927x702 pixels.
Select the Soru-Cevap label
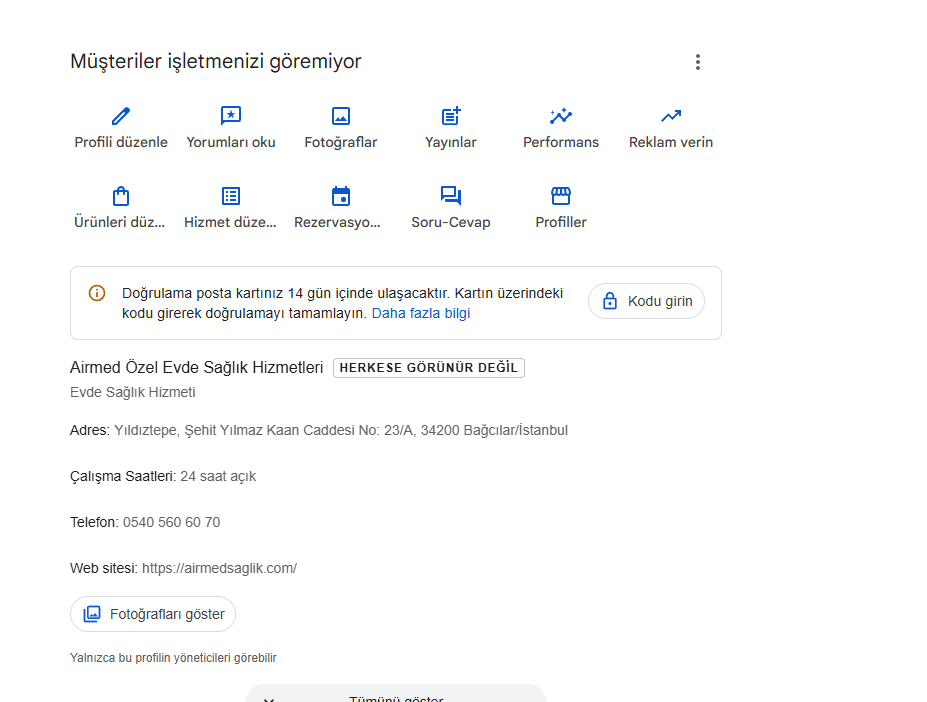(x=451, y=222)
